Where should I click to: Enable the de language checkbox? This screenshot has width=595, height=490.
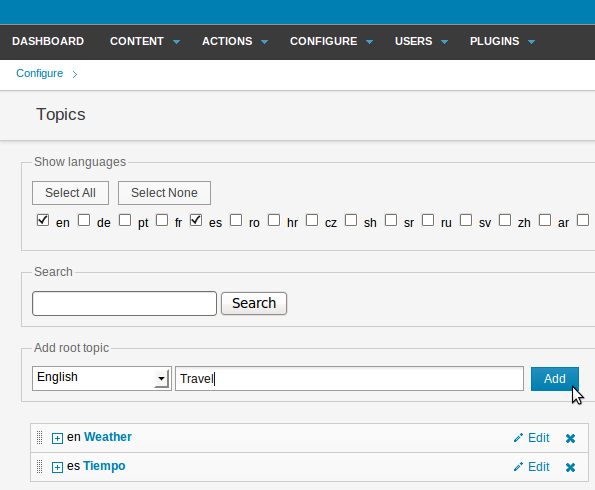pos(84,220)
